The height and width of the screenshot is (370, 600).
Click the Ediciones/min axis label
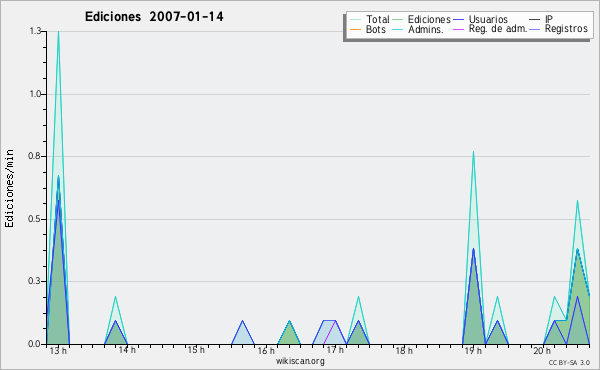pos(9,188)
